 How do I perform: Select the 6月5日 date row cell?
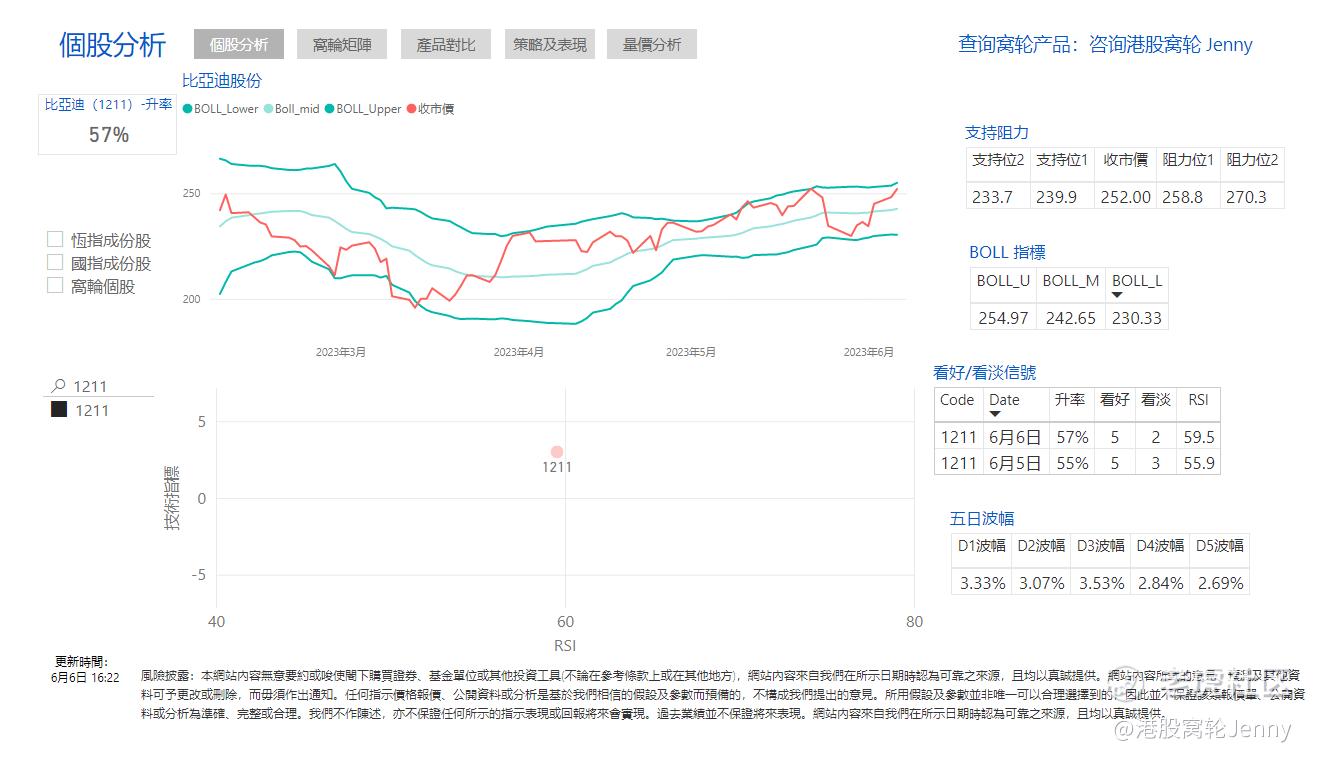[x=1014, y=463]
